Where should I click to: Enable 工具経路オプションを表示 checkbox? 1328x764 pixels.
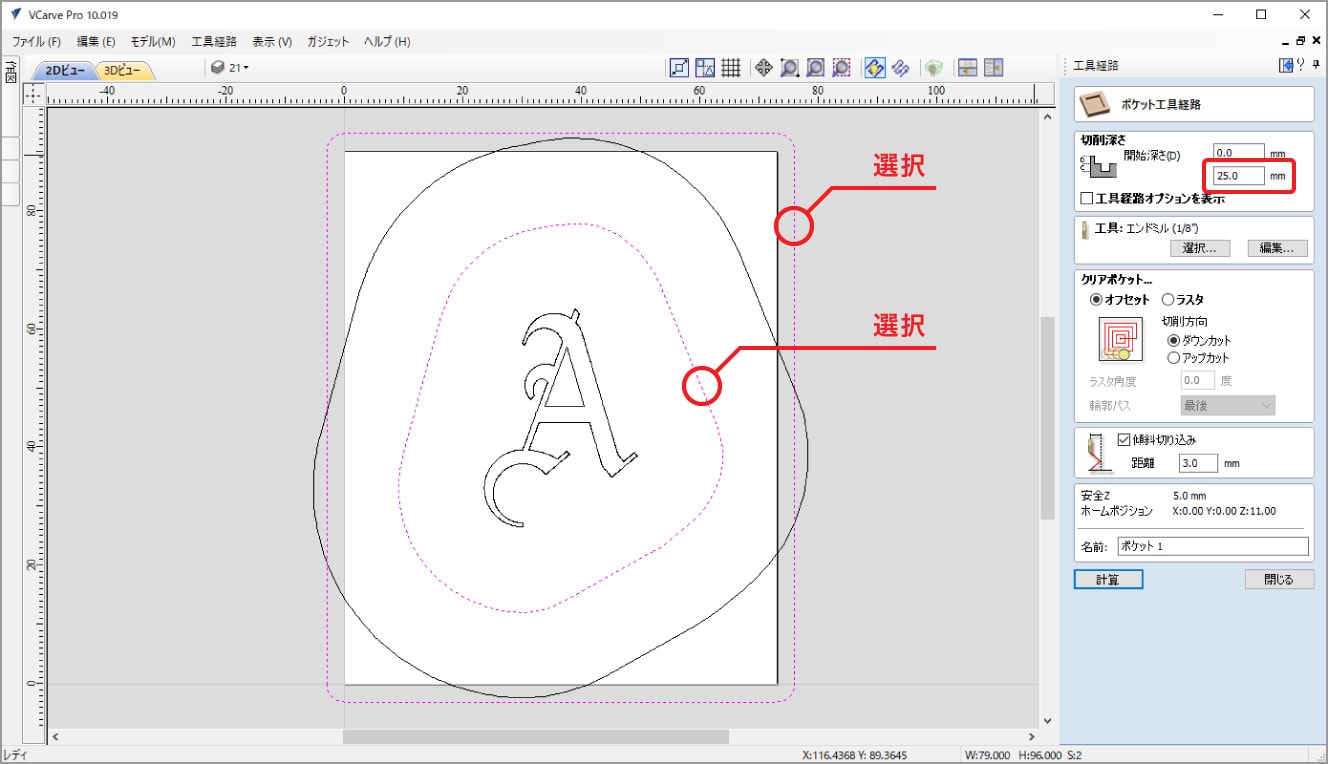(1088, 198)
